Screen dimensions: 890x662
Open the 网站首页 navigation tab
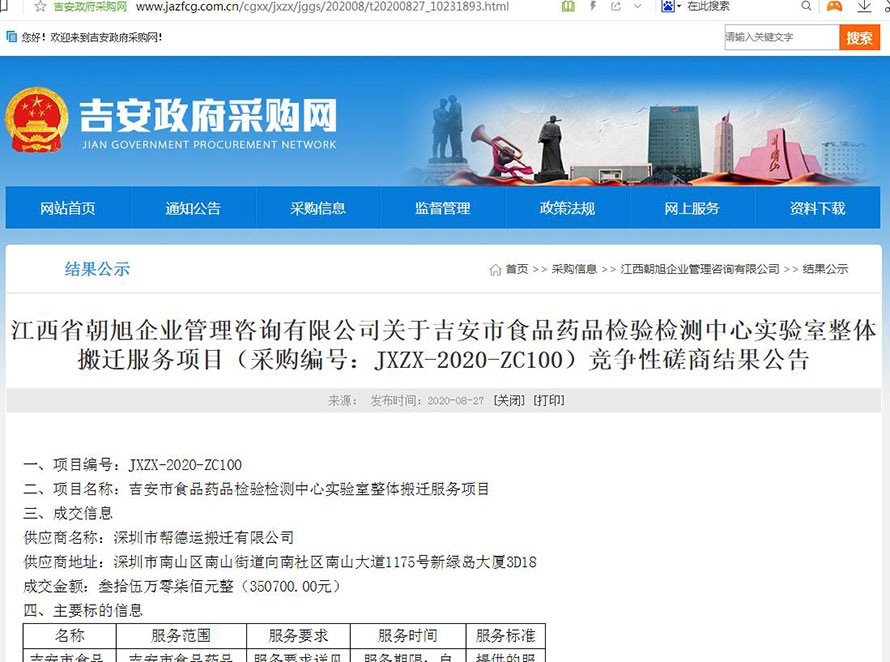(68, 209)
